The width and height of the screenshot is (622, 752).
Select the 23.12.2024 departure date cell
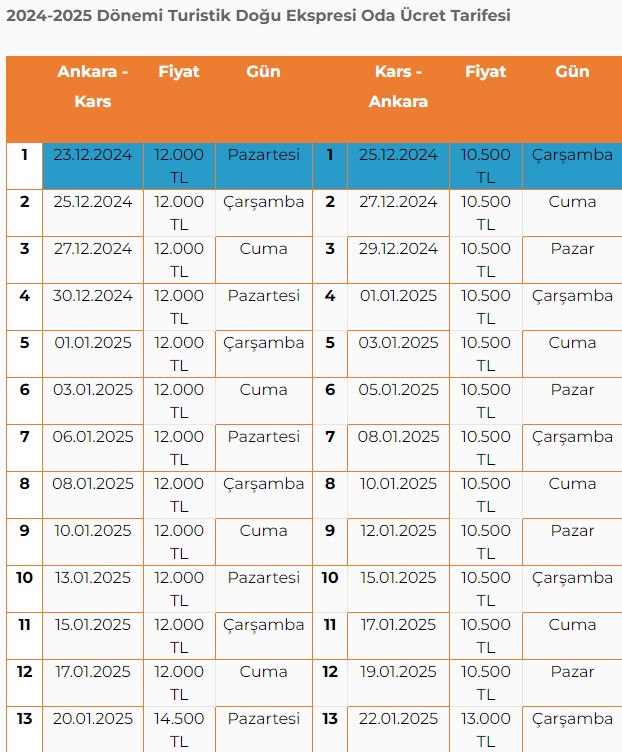coord(93,166)
